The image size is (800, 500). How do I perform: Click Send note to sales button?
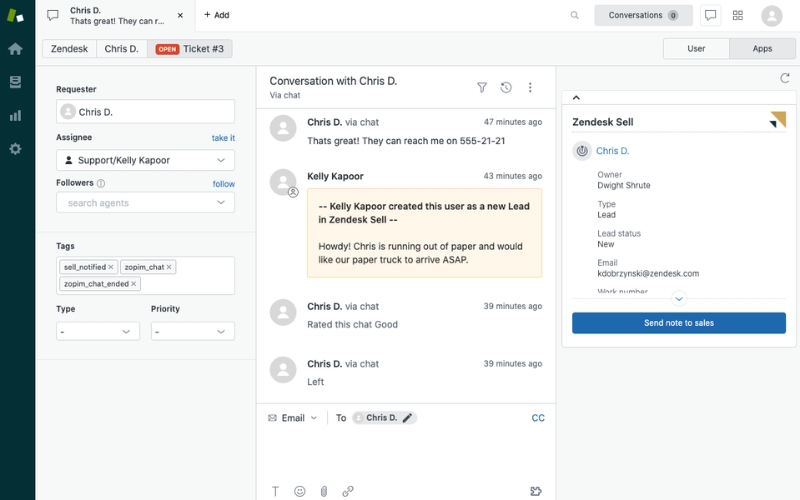pos(679,323)
